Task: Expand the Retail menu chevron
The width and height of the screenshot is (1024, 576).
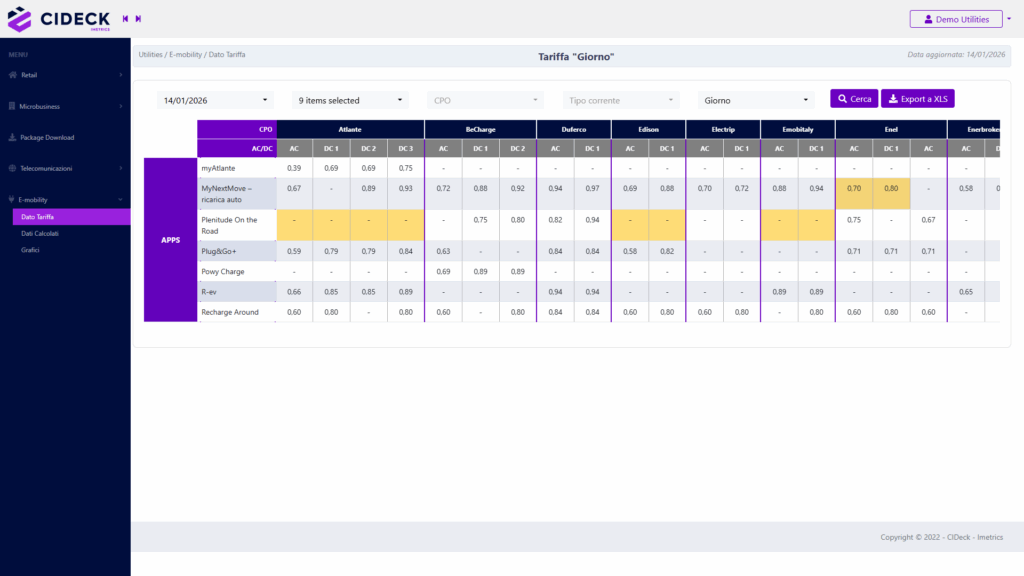Action: 121,75
